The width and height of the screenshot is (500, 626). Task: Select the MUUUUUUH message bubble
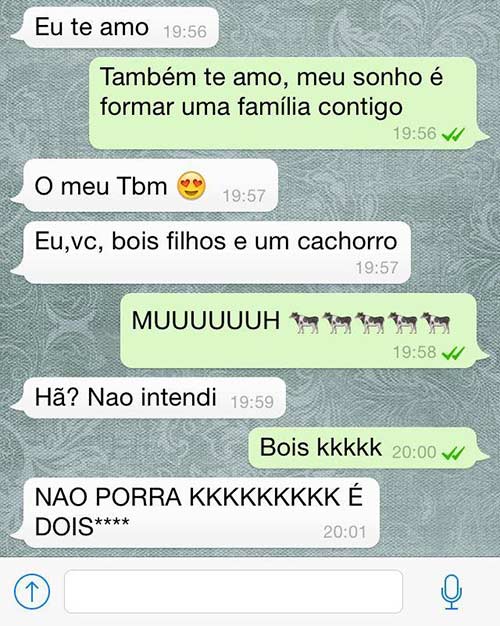coord(304,331)
